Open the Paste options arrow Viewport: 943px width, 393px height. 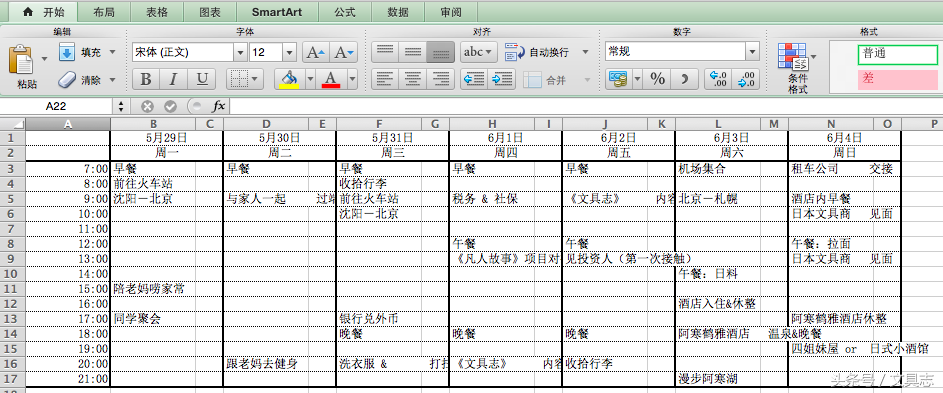[x=44, y=58]
